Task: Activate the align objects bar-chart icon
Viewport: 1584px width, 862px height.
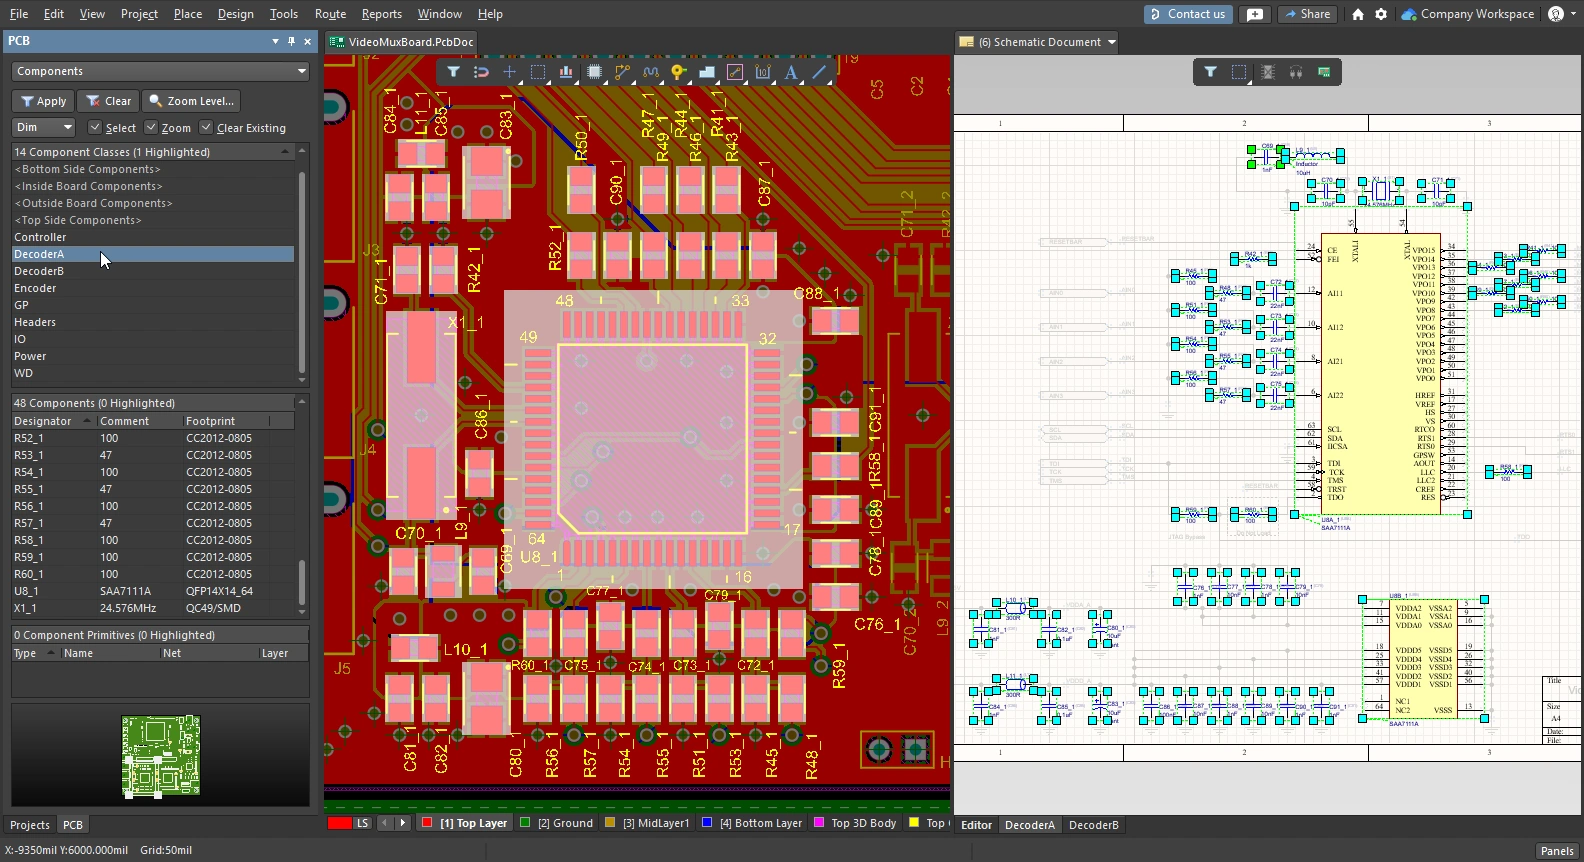Action: click(x=566, y=72)
